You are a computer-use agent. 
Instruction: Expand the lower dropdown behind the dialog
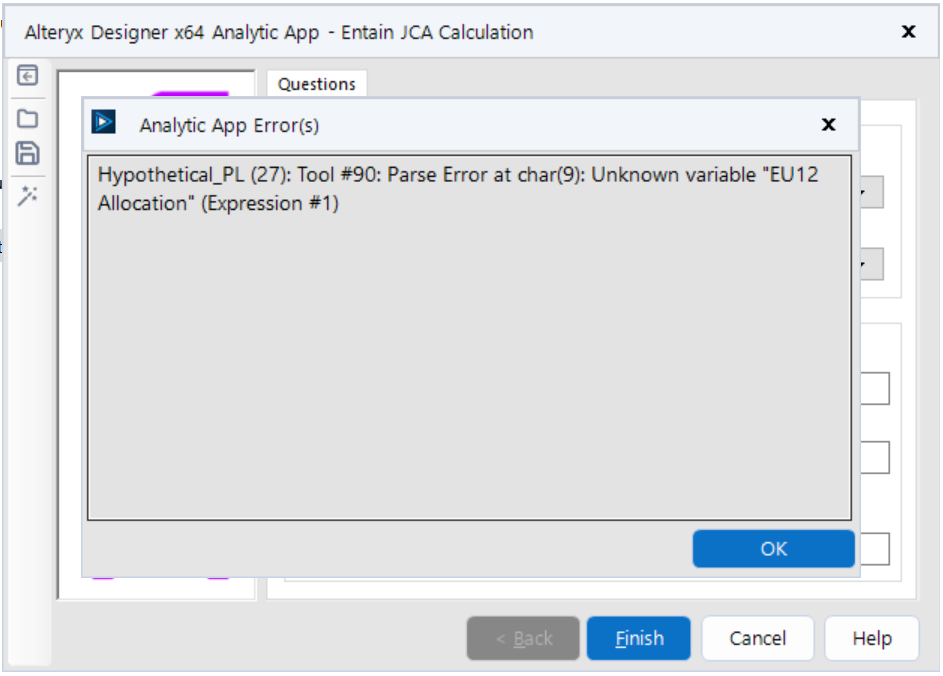[871, 264]
